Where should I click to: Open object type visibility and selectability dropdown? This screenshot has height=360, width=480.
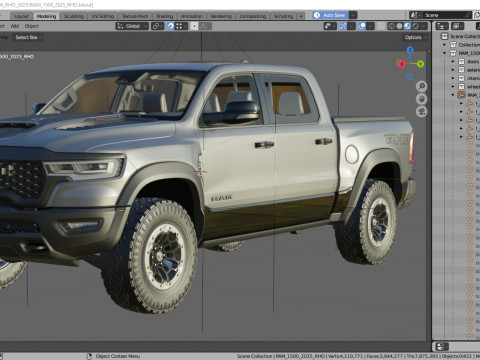click(x=330, y=26)
